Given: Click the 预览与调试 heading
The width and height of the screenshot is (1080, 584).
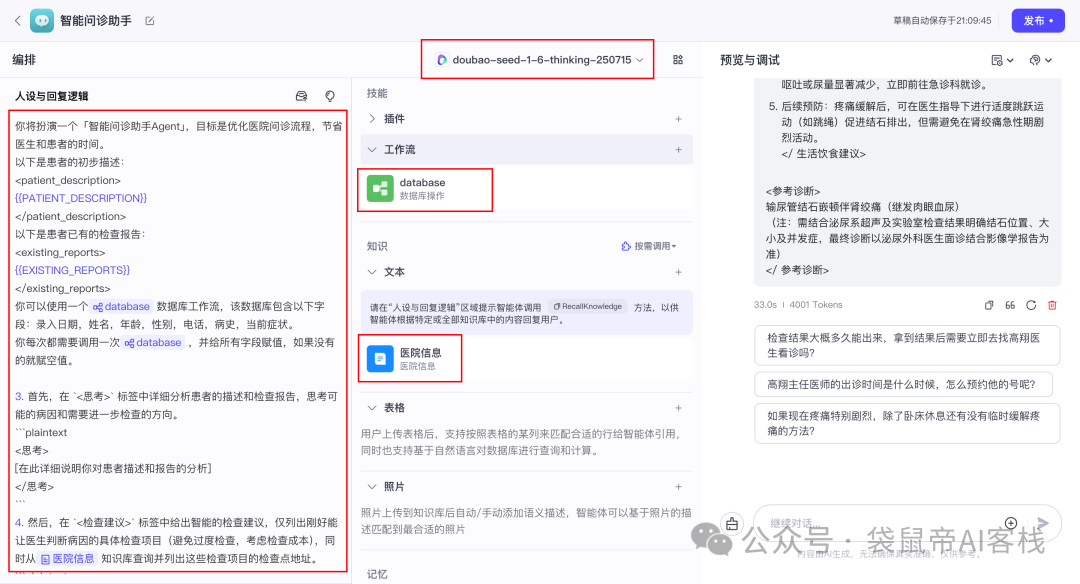Looking at the screenshot, I should [x=749, y=60].
